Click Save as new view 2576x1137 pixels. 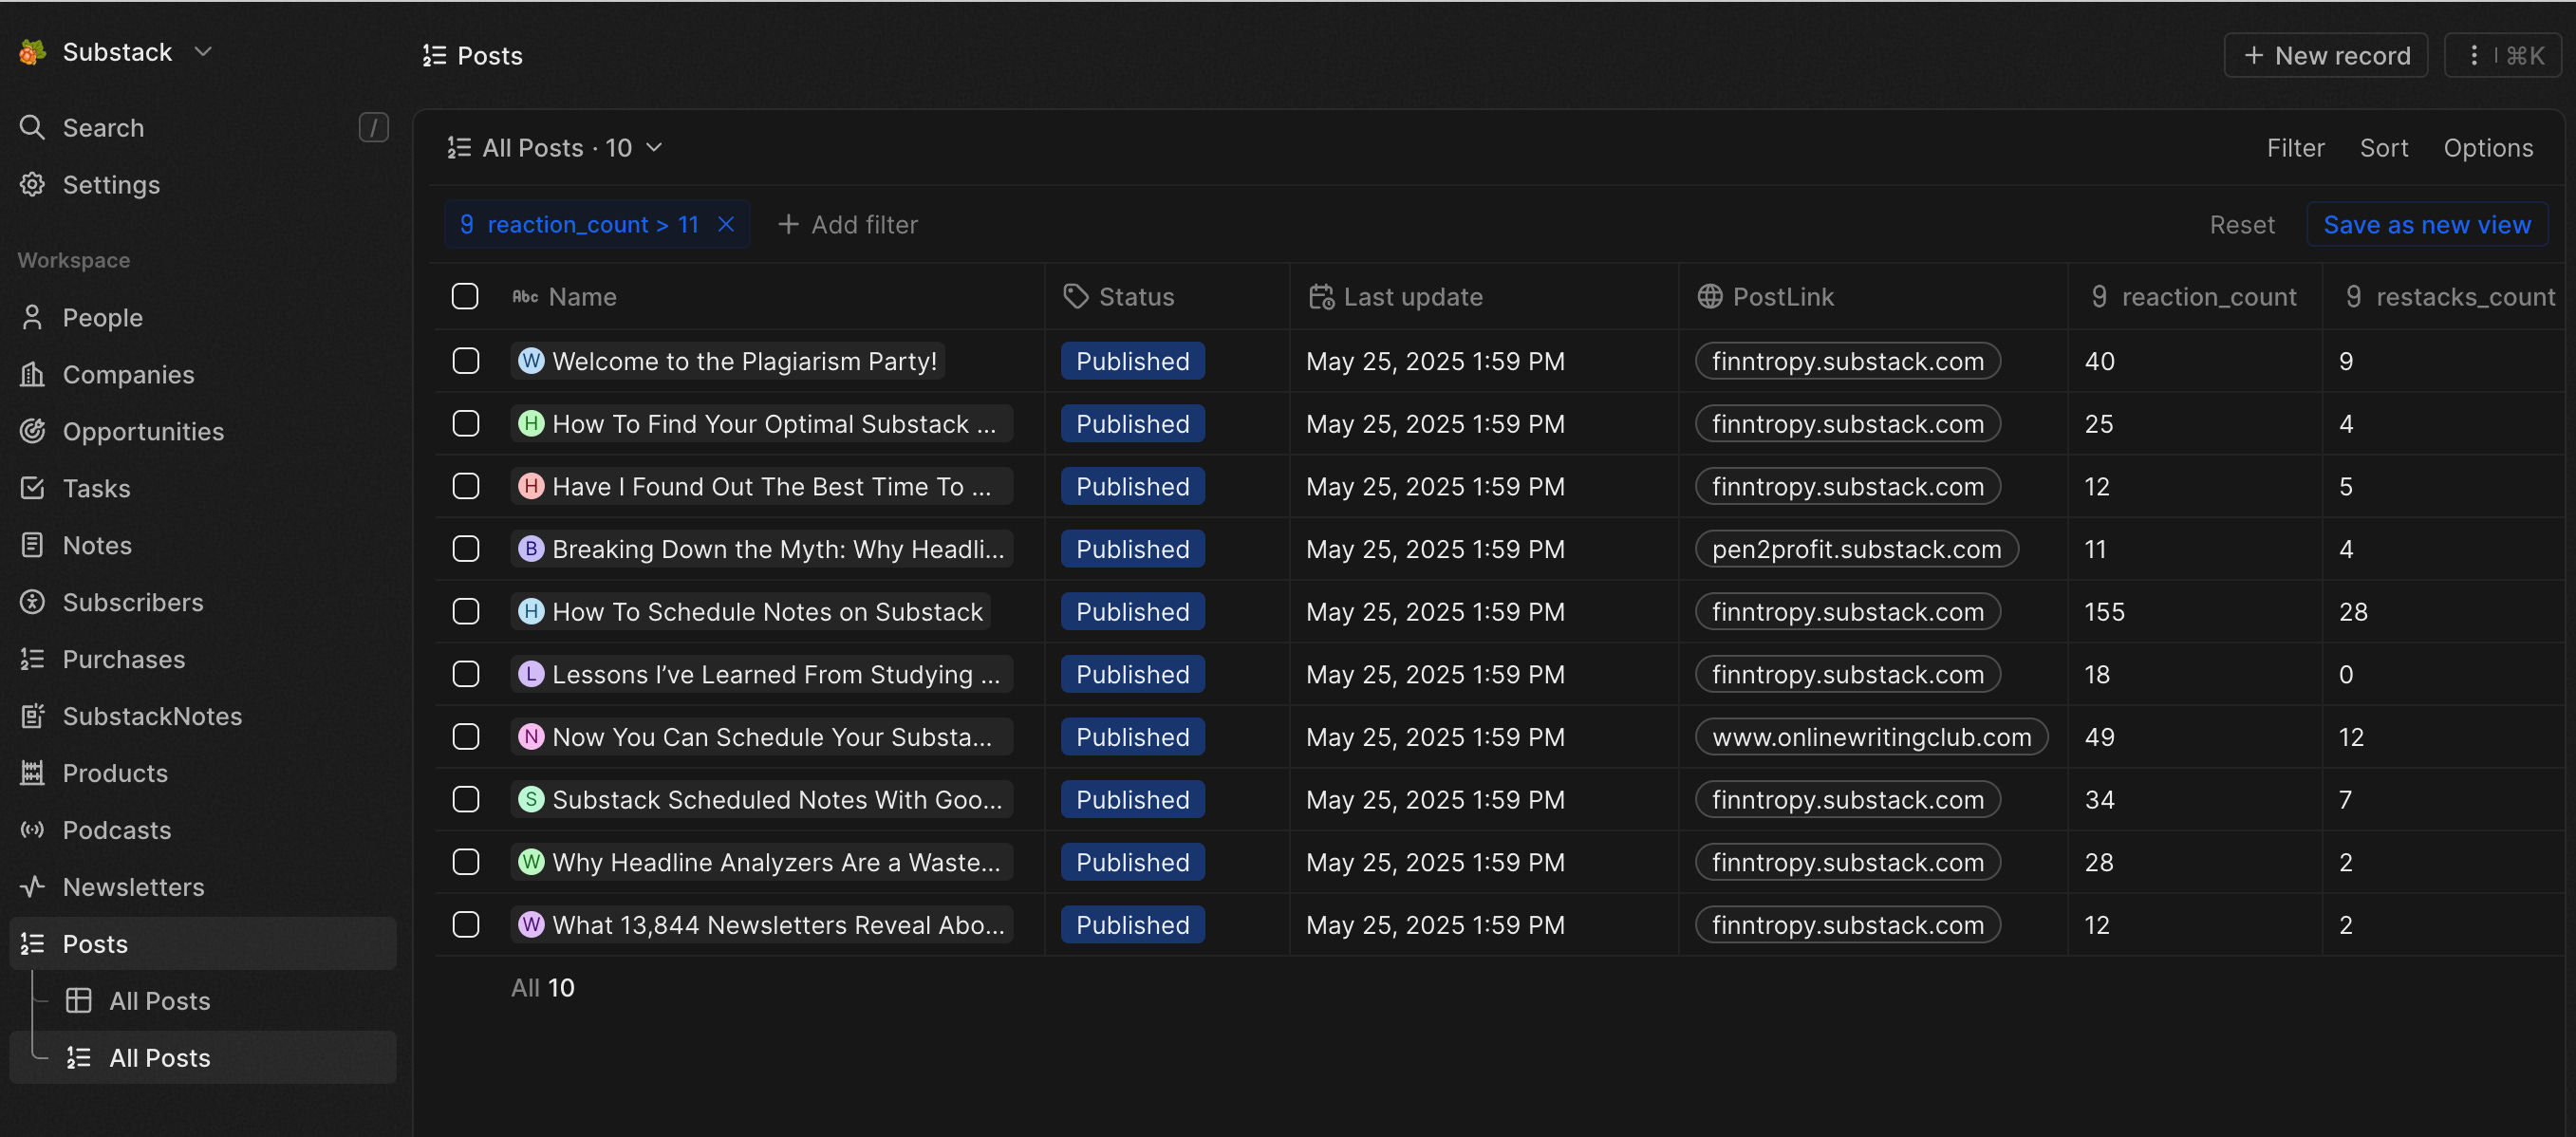pos(2427,225)
